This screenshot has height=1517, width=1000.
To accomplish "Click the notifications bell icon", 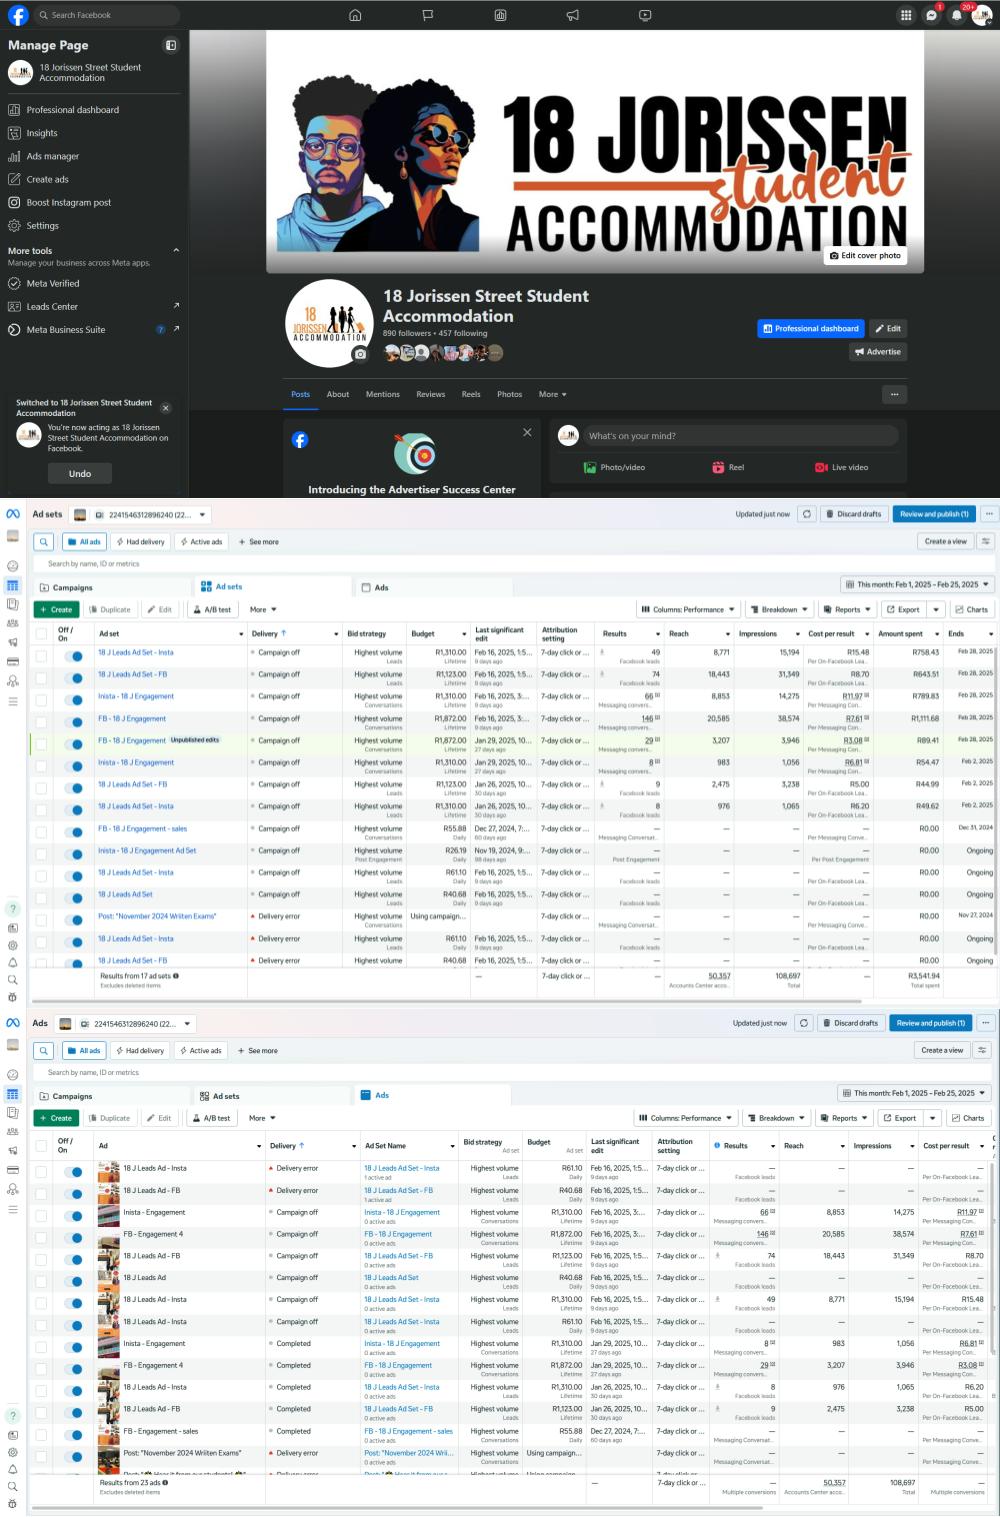I will pyautogui.click(x=957, y=15).
